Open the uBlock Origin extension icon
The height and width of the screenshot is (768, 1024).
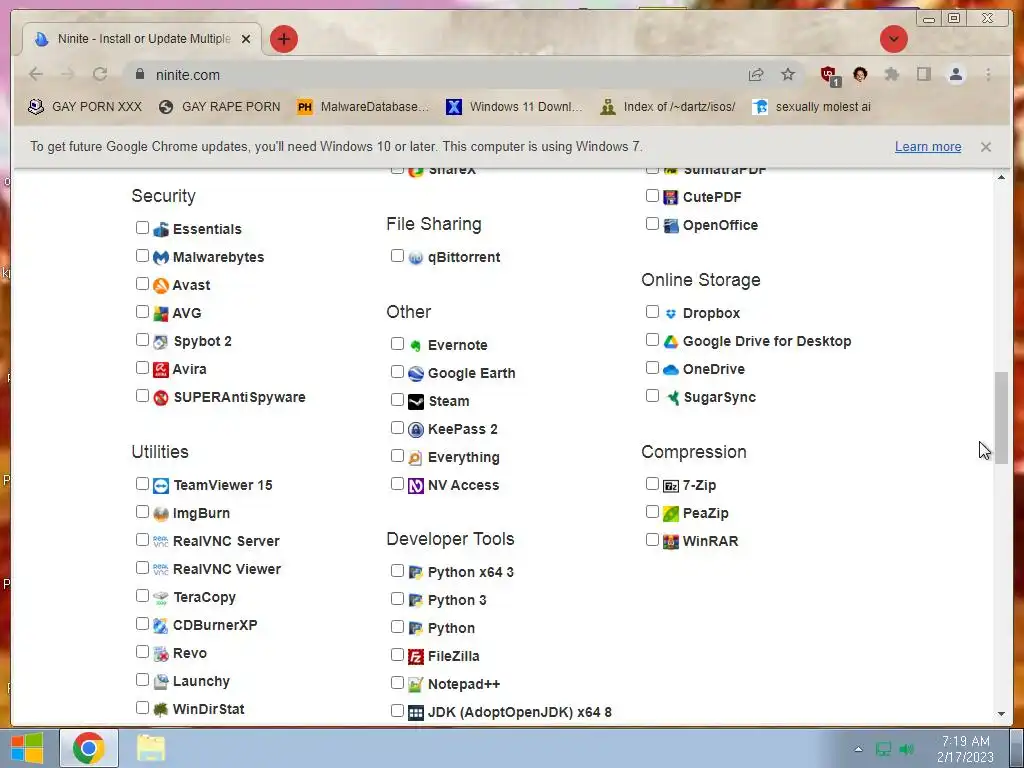point(829,75)
